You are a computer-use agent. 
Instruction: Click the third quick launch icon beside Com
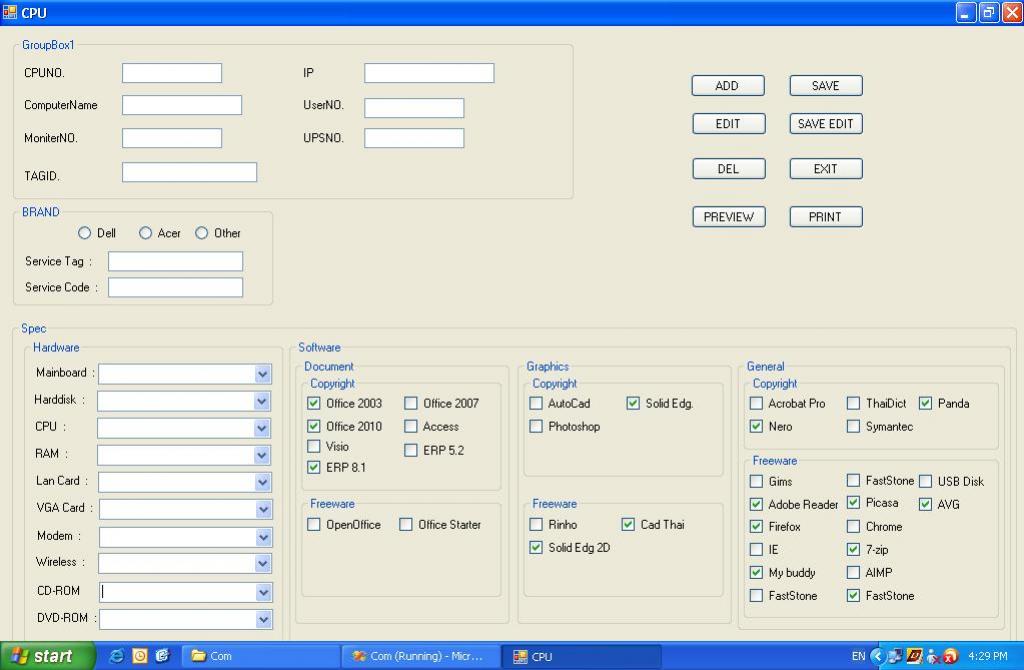pyautogui.click(x=162, y=656)
